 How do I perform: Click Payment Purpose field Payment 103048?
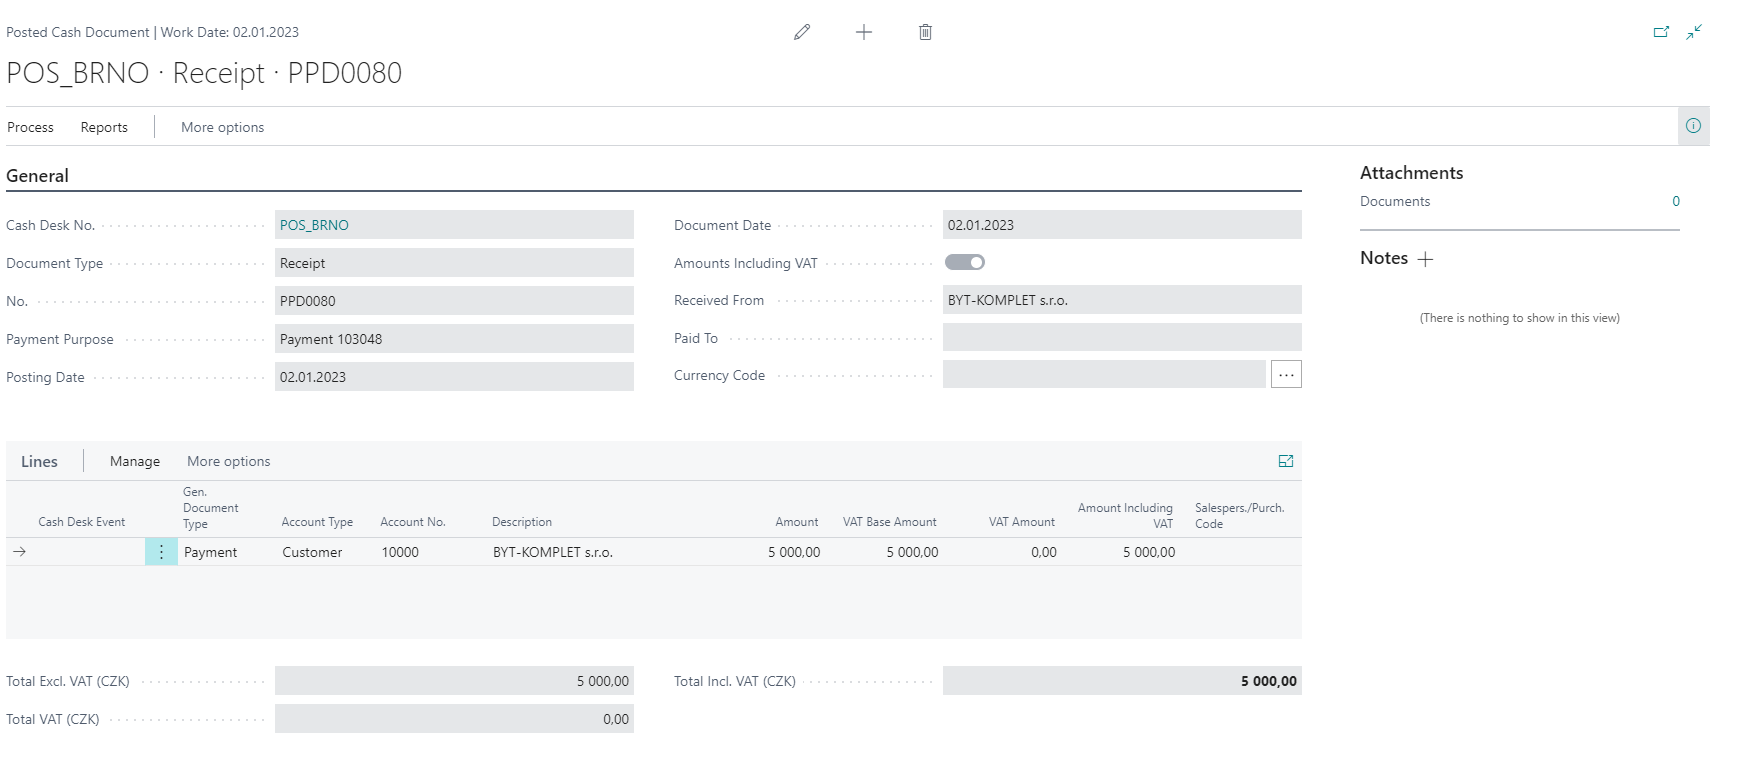454,339
